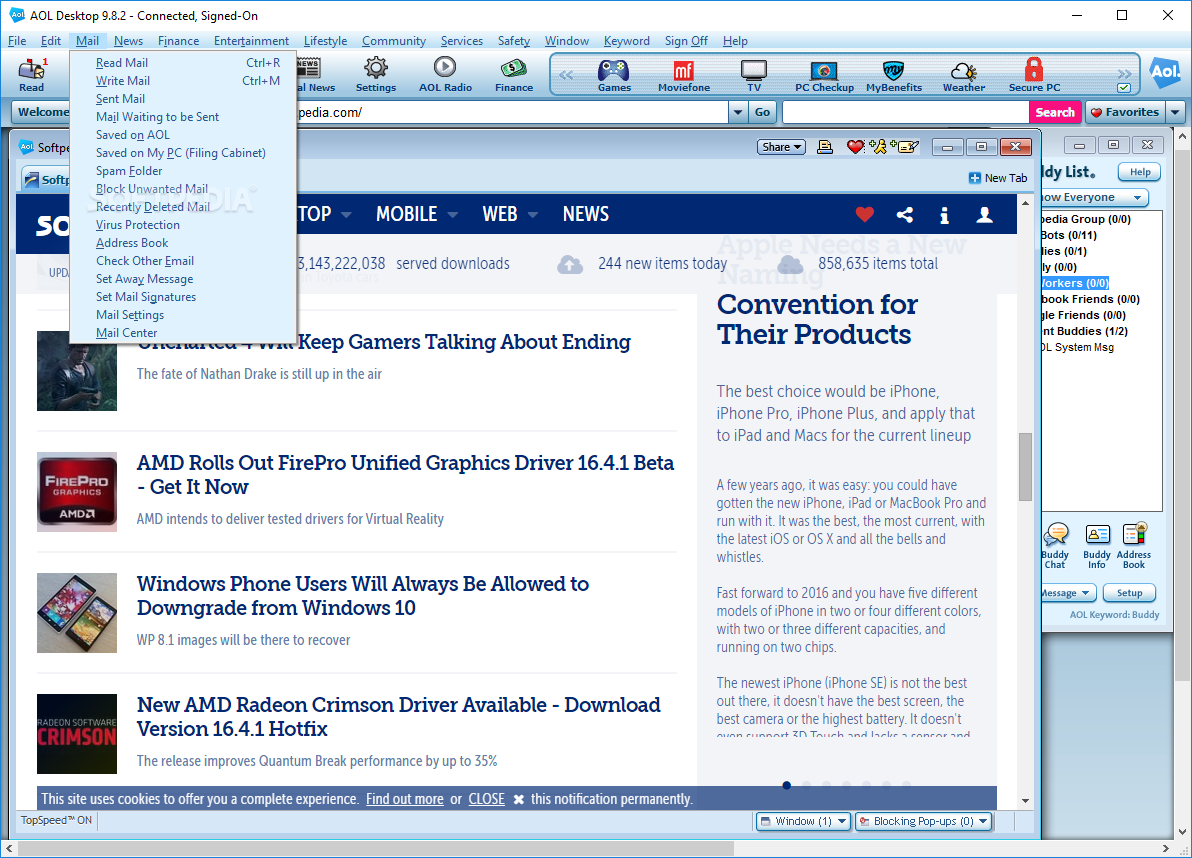Viewport: 1192px width, 858px height.
Task: Click the Go button beside address bar
Action: point(762,112)
